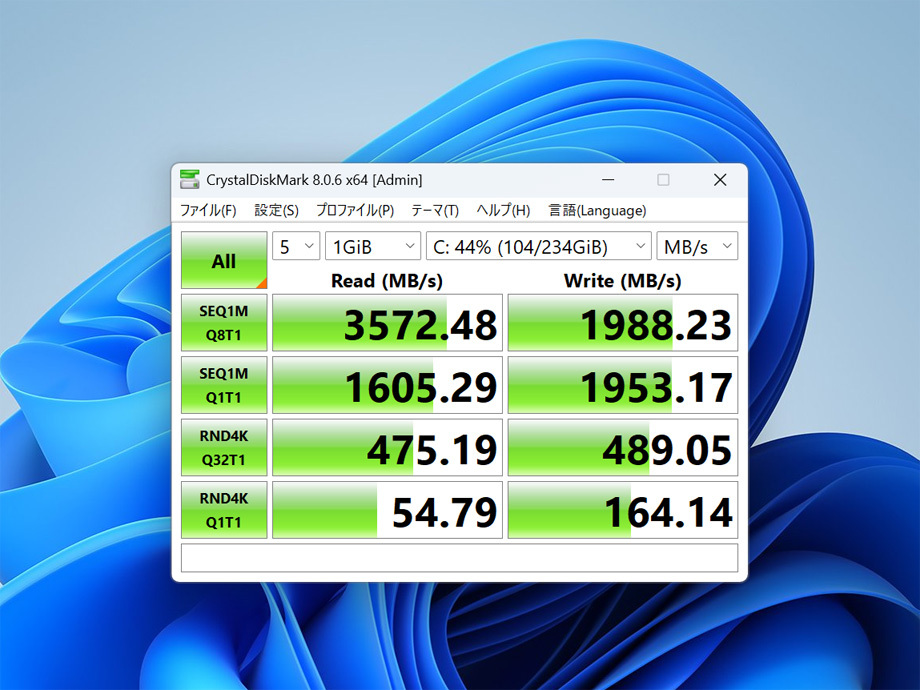The image size is (920, 690).
Task: Expand the test size dropdown showing 1GiB
Action: [x=373, y=246]
